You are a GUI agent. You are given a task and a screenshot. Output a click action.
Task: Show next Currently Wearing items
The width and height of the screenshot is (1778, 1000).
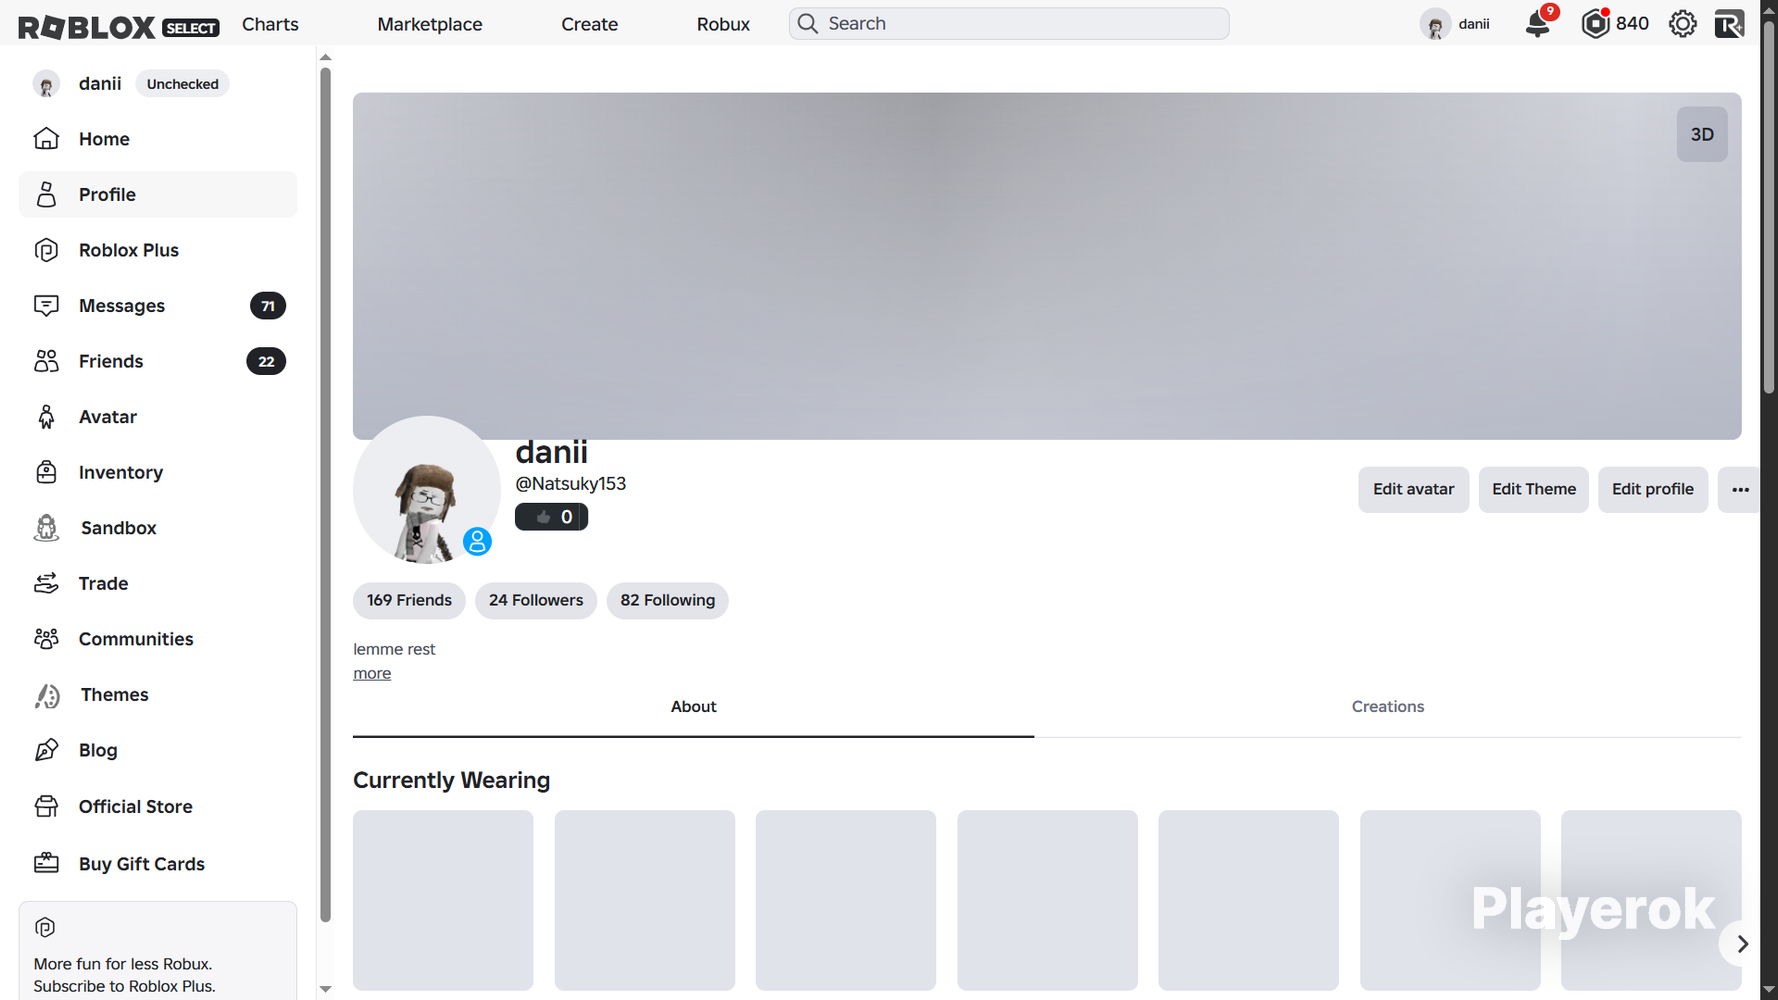pyautogui.click(x=1742, y=944)
